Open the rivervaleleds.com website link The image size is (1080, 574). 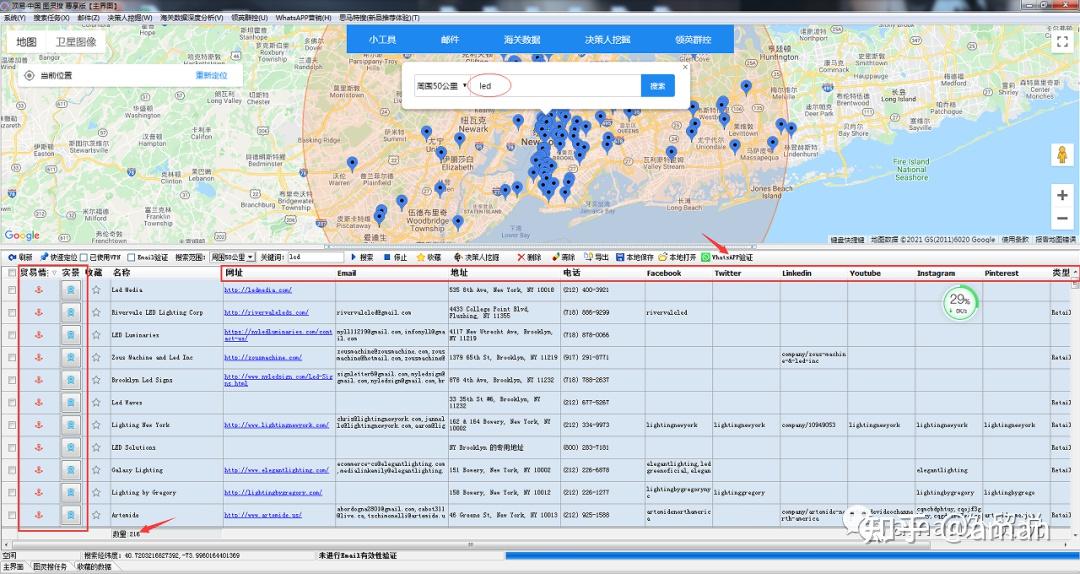[266, 312]
